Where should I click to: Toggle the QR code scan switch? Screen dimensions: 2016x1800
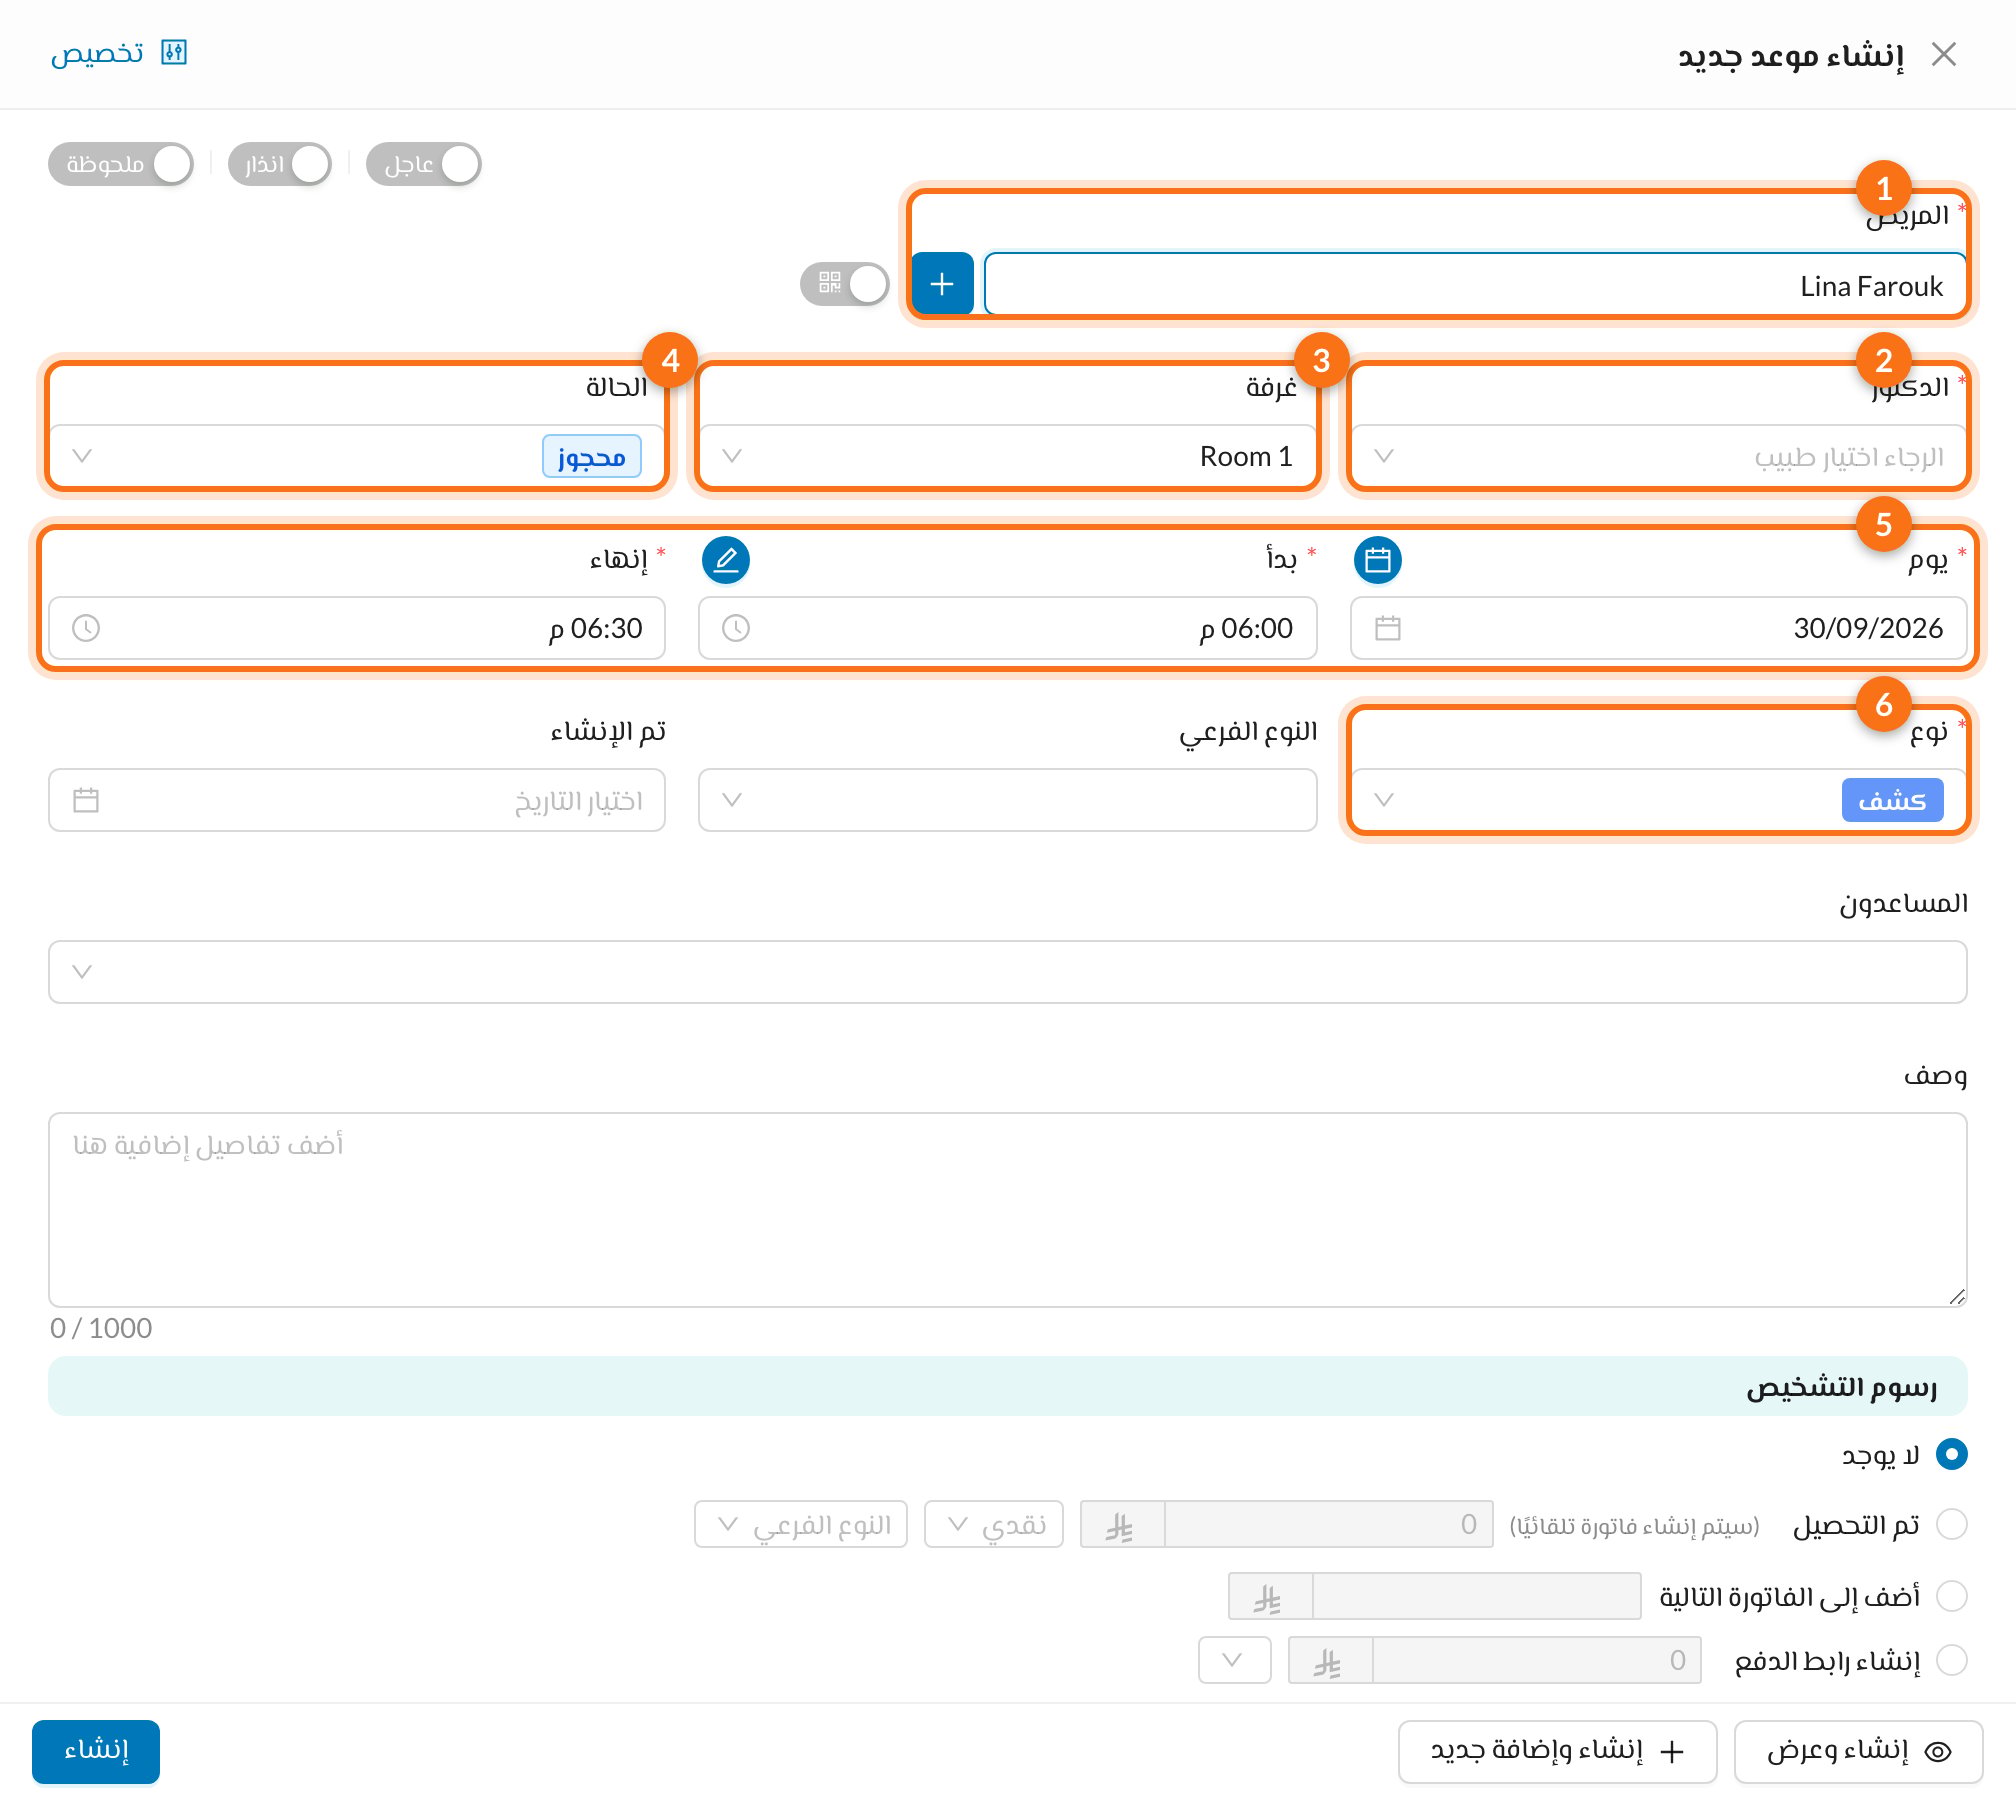845,284
